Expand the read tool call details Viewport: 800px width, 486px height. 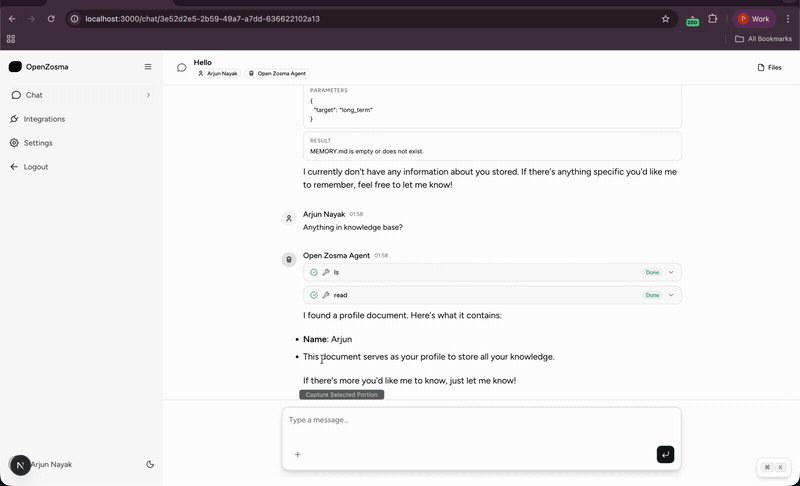(671, 295)
